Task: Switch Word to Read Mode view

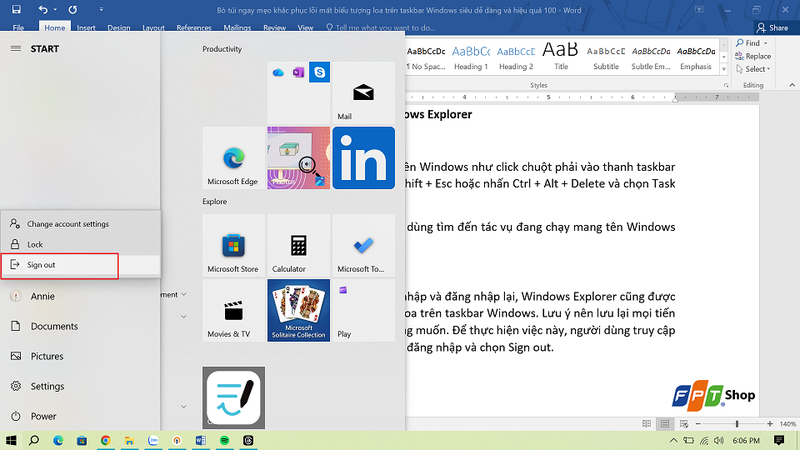Action: pos(646,424)
